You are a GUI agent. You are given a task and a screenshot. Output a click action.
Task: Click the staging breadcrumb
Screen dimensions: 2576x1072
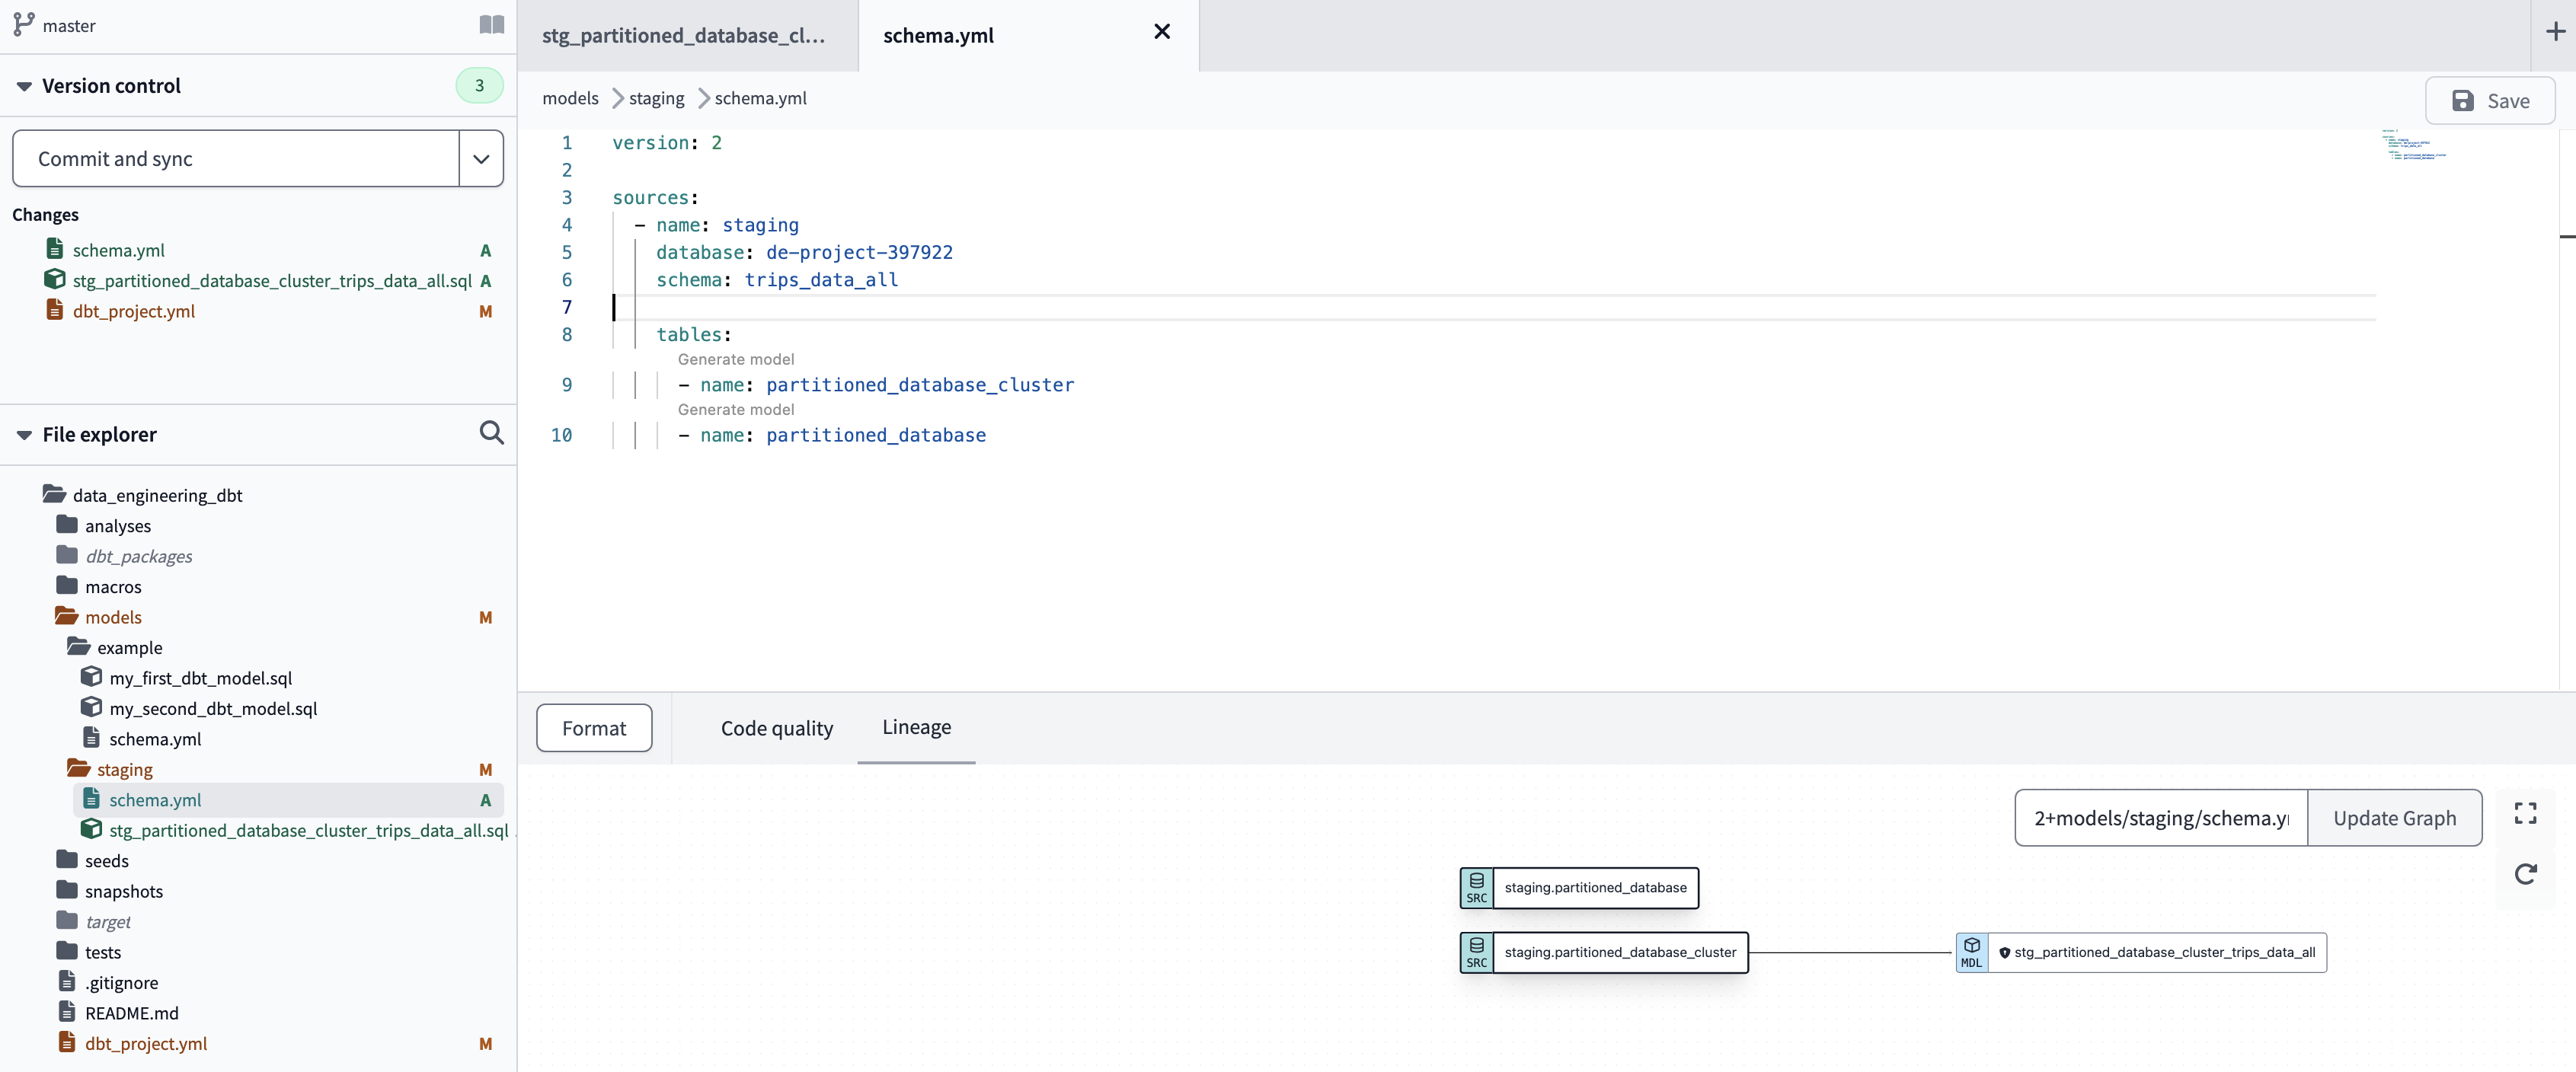[x=656, y=98]
